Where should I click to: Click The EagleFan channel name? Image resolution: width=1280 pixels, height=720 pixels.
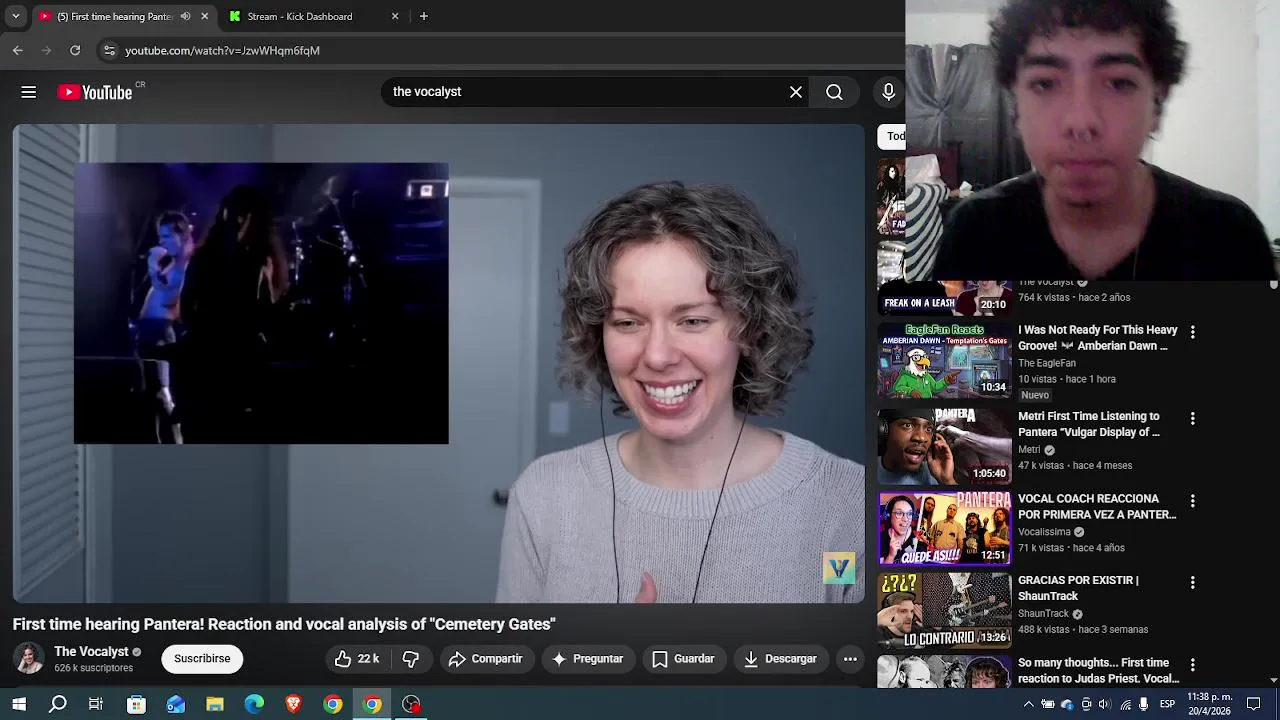(1047, 363)
